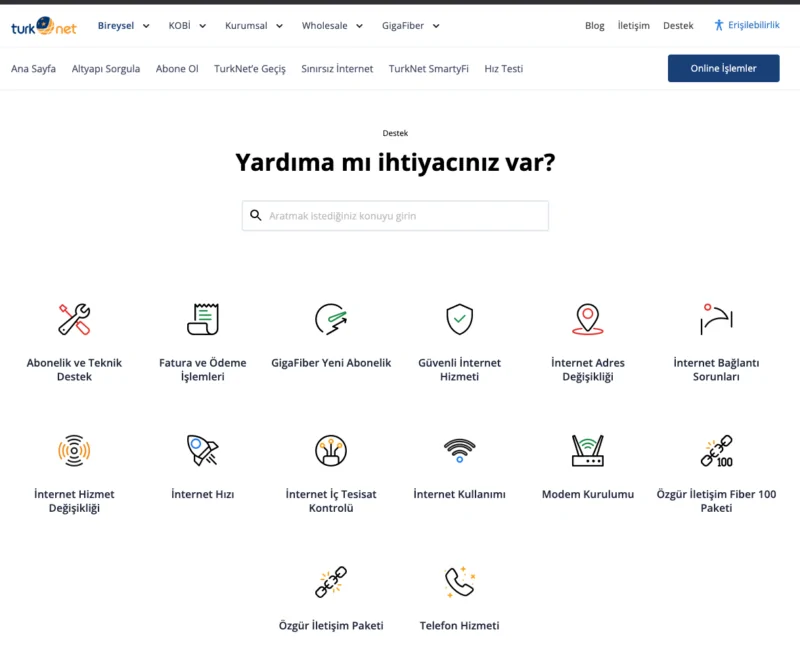Select Abone Ol menu item
The width and height of the screenshot is (800, 659).
177,68
